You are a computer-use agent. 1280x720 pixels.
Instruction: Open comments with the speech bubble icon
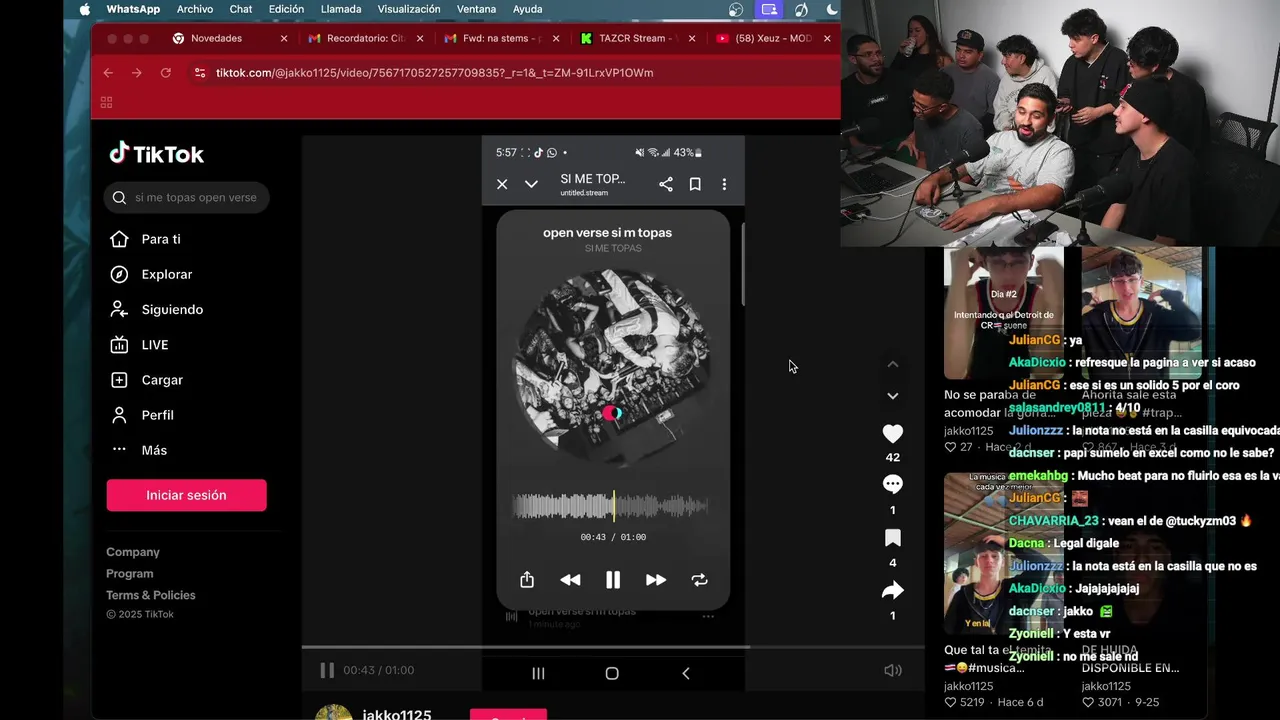tap(893, 485)
